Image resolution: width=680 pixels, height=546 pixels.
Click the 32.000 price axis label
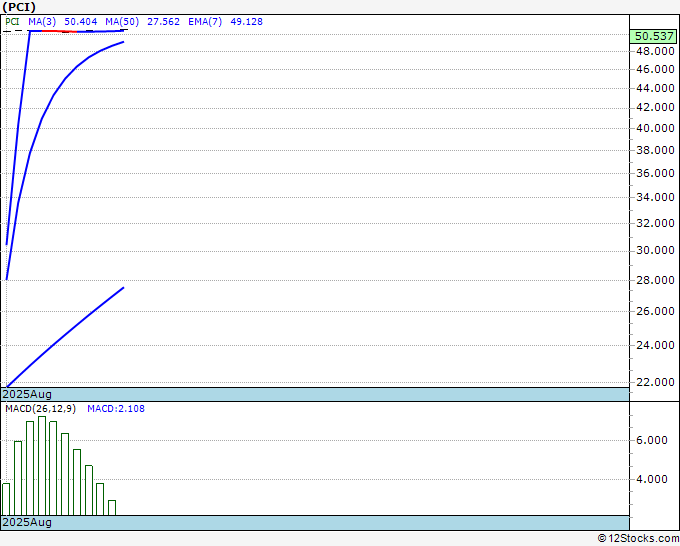(655, 223)
